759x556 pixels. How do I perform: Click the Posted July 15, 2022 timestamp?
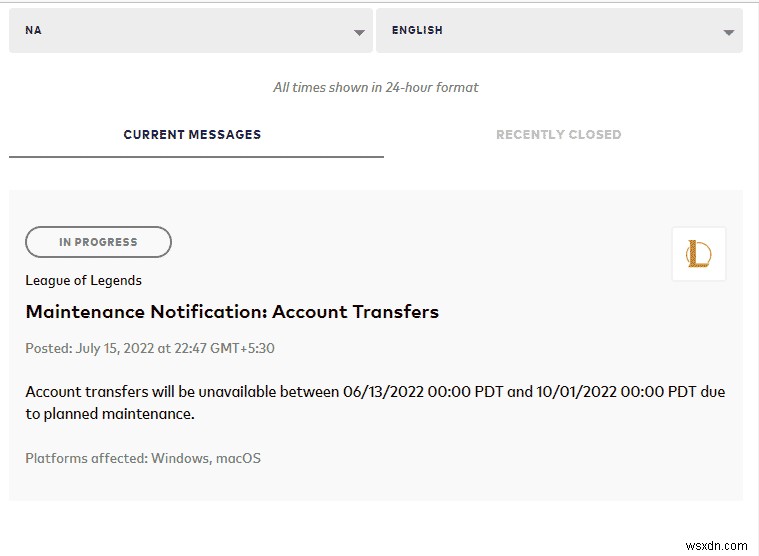150,349
